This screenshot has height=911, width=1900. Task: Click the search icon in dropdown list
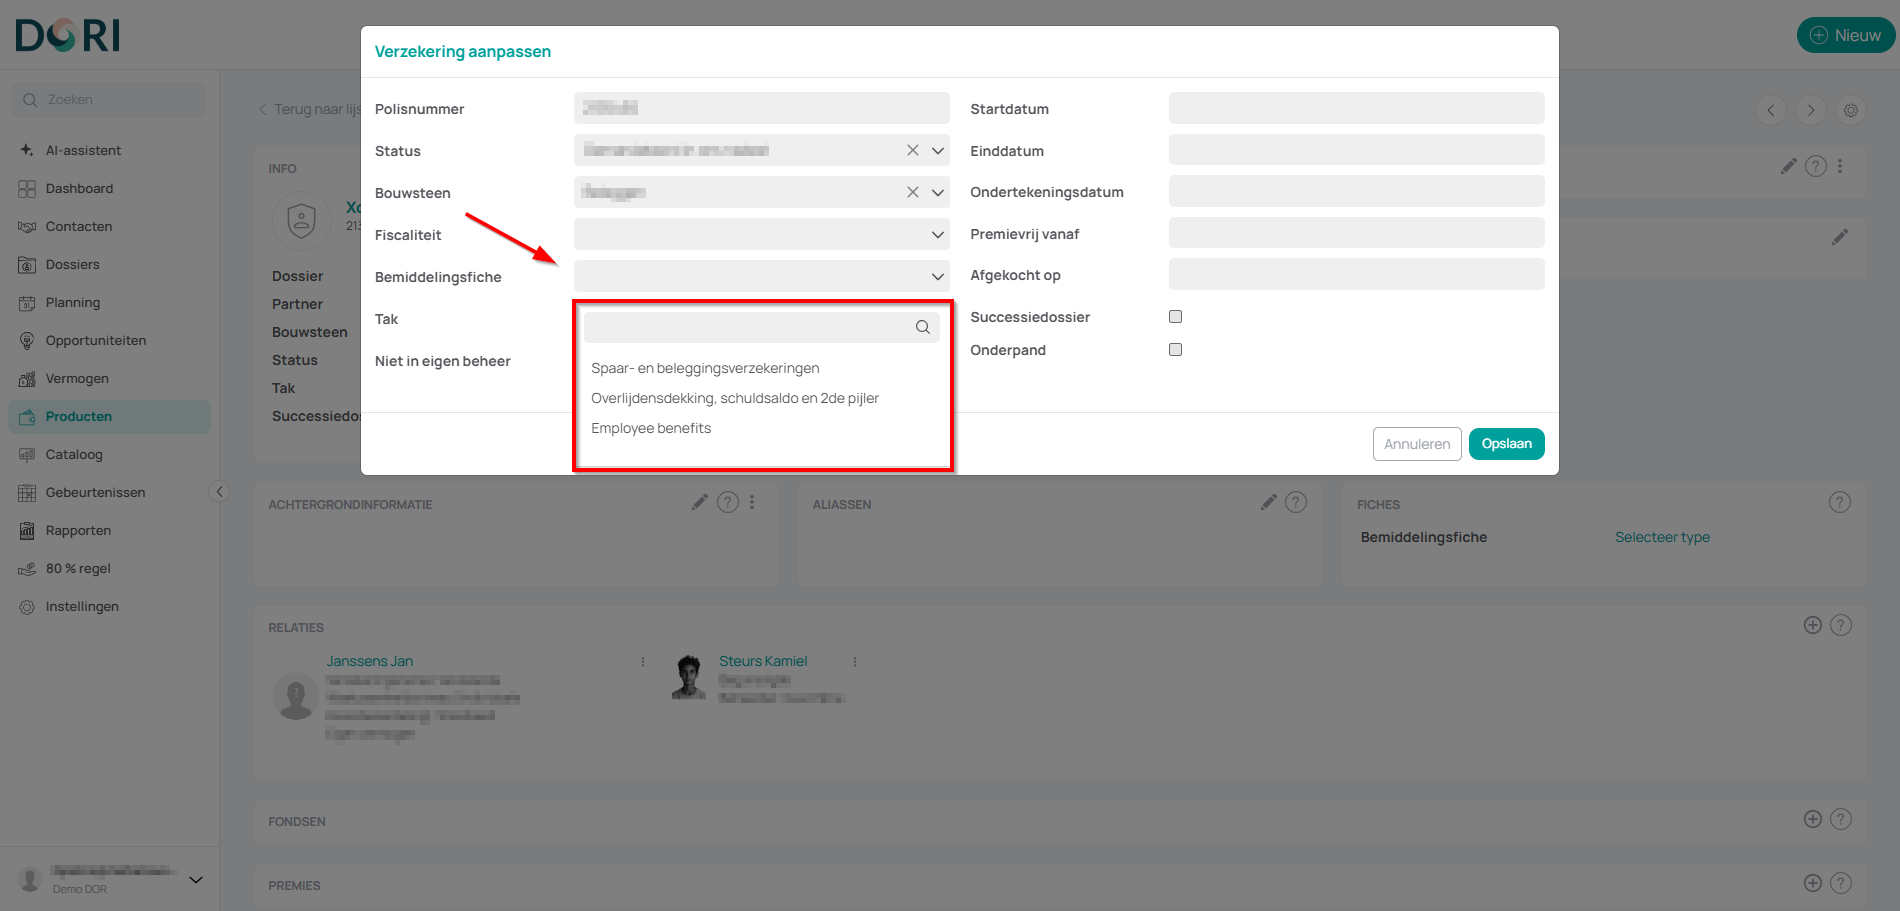922,327
